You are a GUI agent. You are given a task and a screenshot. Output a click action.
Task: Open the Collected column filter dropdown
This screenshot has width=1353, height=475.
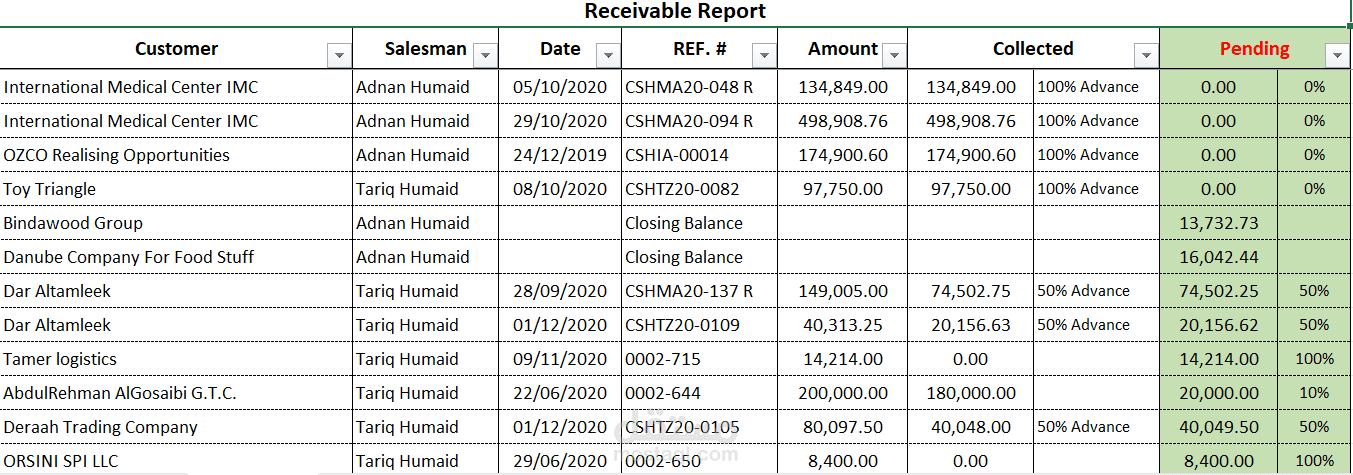[x=1145, y=55]
